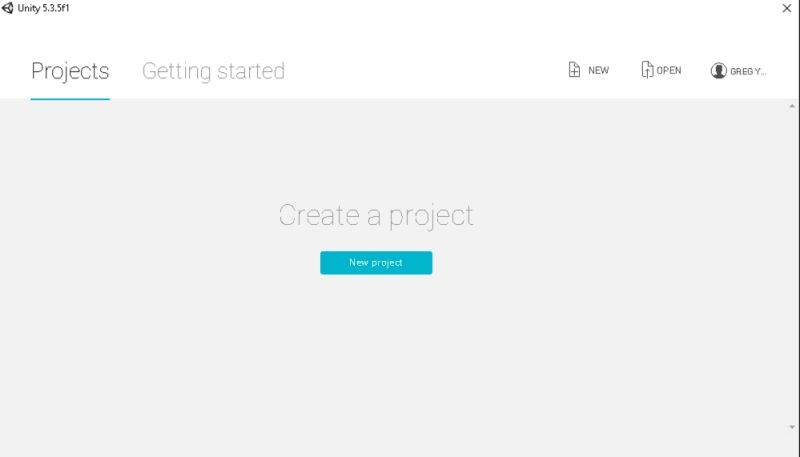
Task: Switch to the Getting started tab
Action: pos(213,71)
